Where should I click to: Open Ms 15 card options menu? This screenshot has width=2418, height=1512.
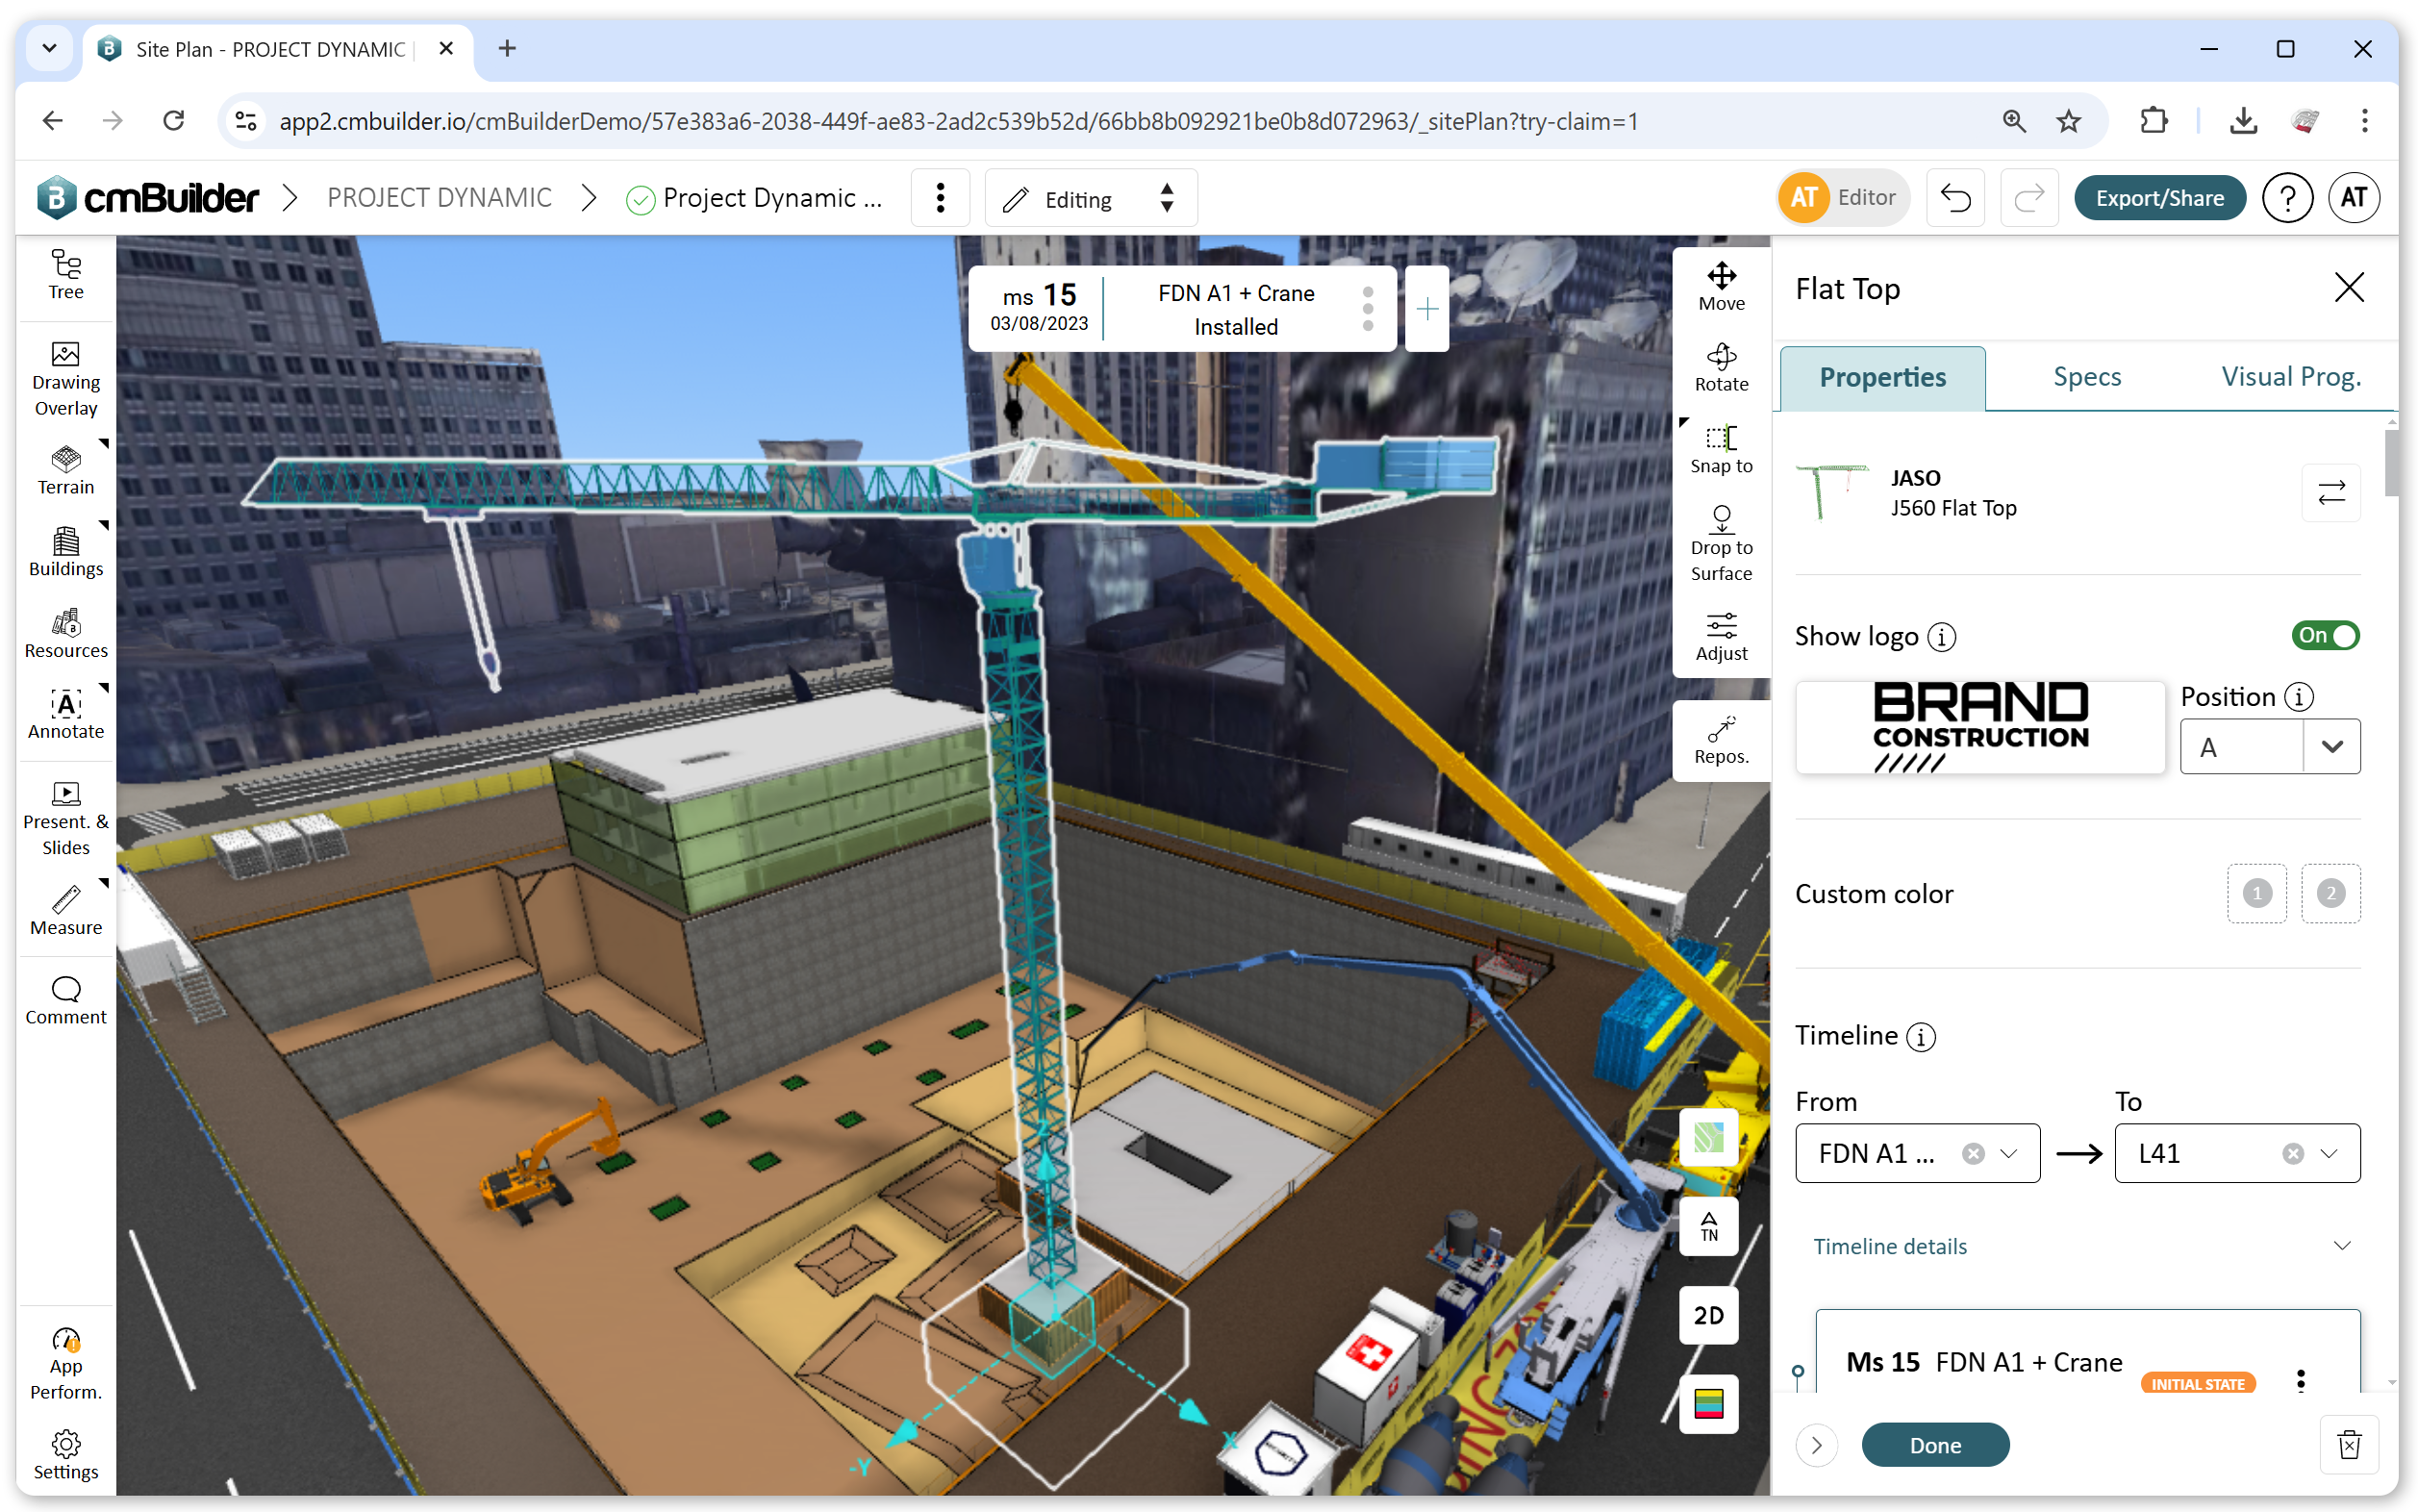[x=2300, y=1381]
